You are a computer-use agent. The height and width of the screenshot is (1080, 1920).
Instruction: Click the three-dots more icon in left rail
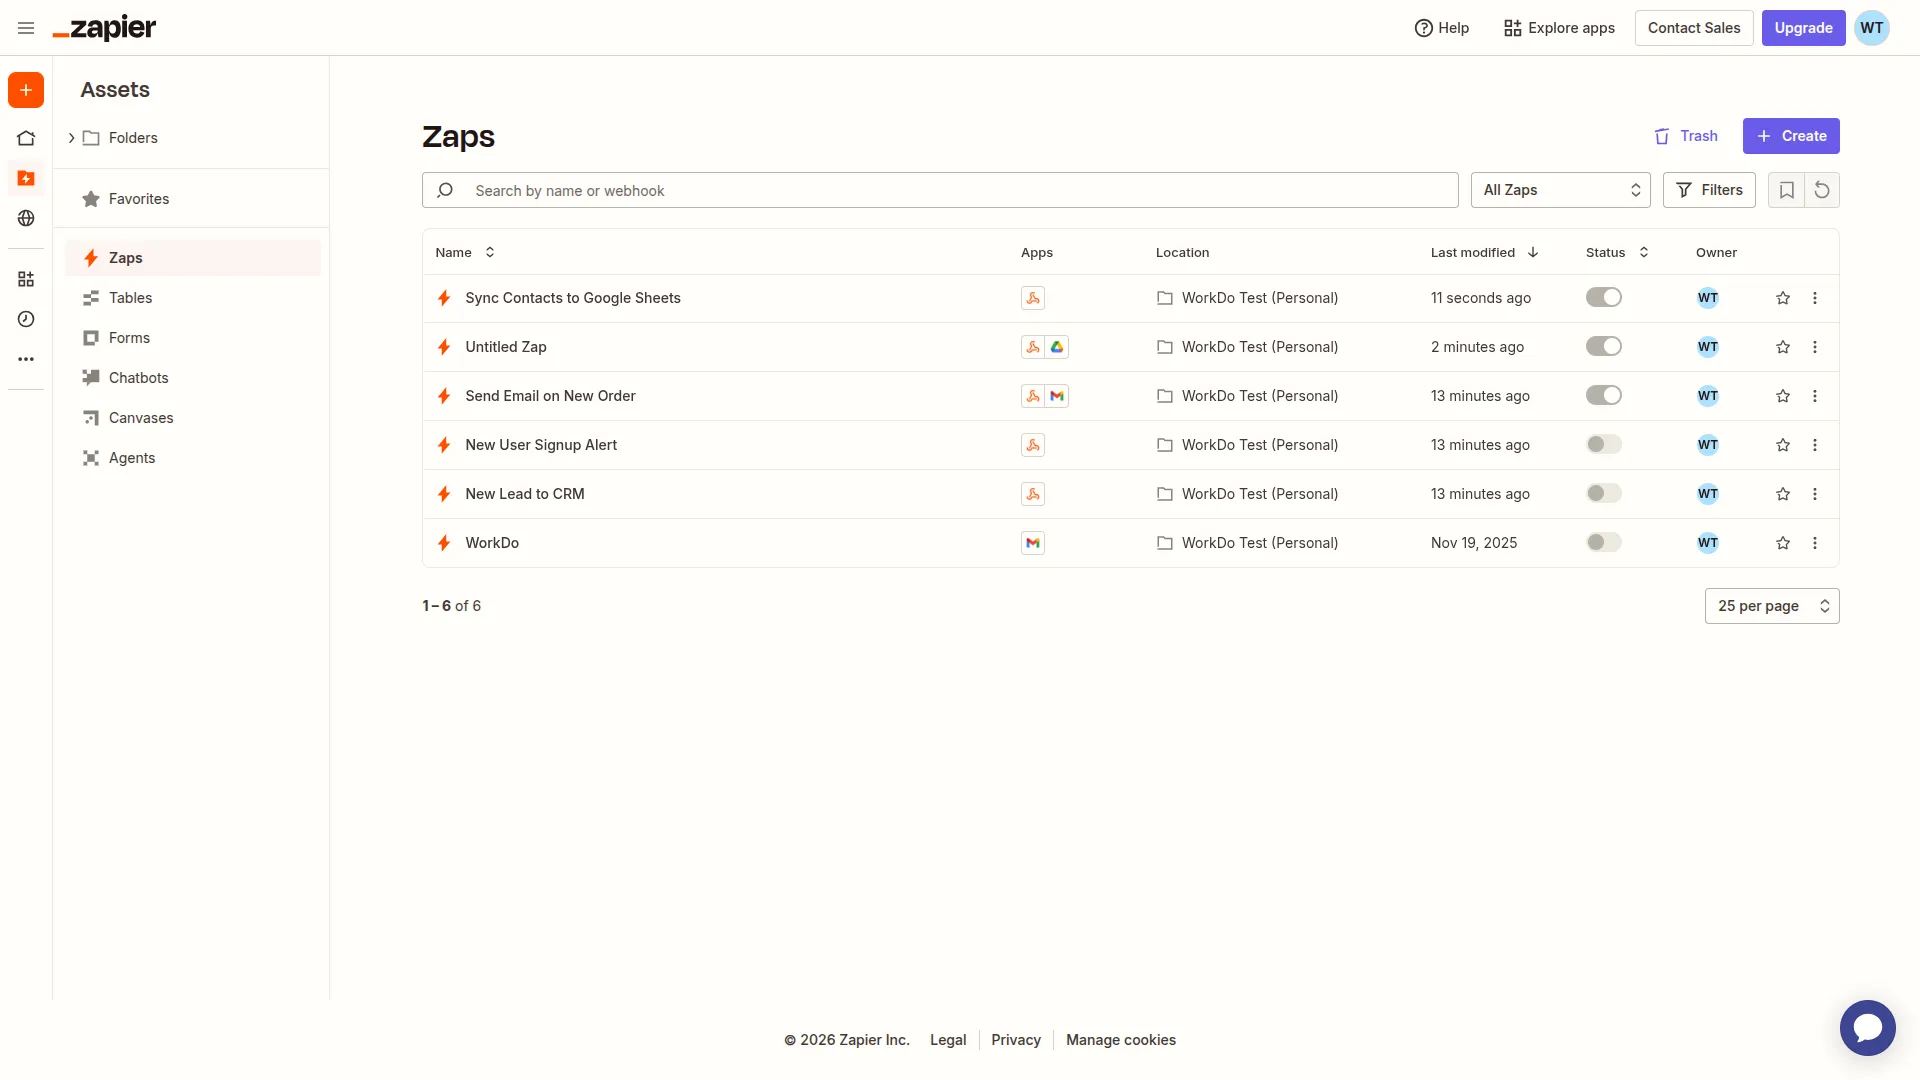(26, 359)
